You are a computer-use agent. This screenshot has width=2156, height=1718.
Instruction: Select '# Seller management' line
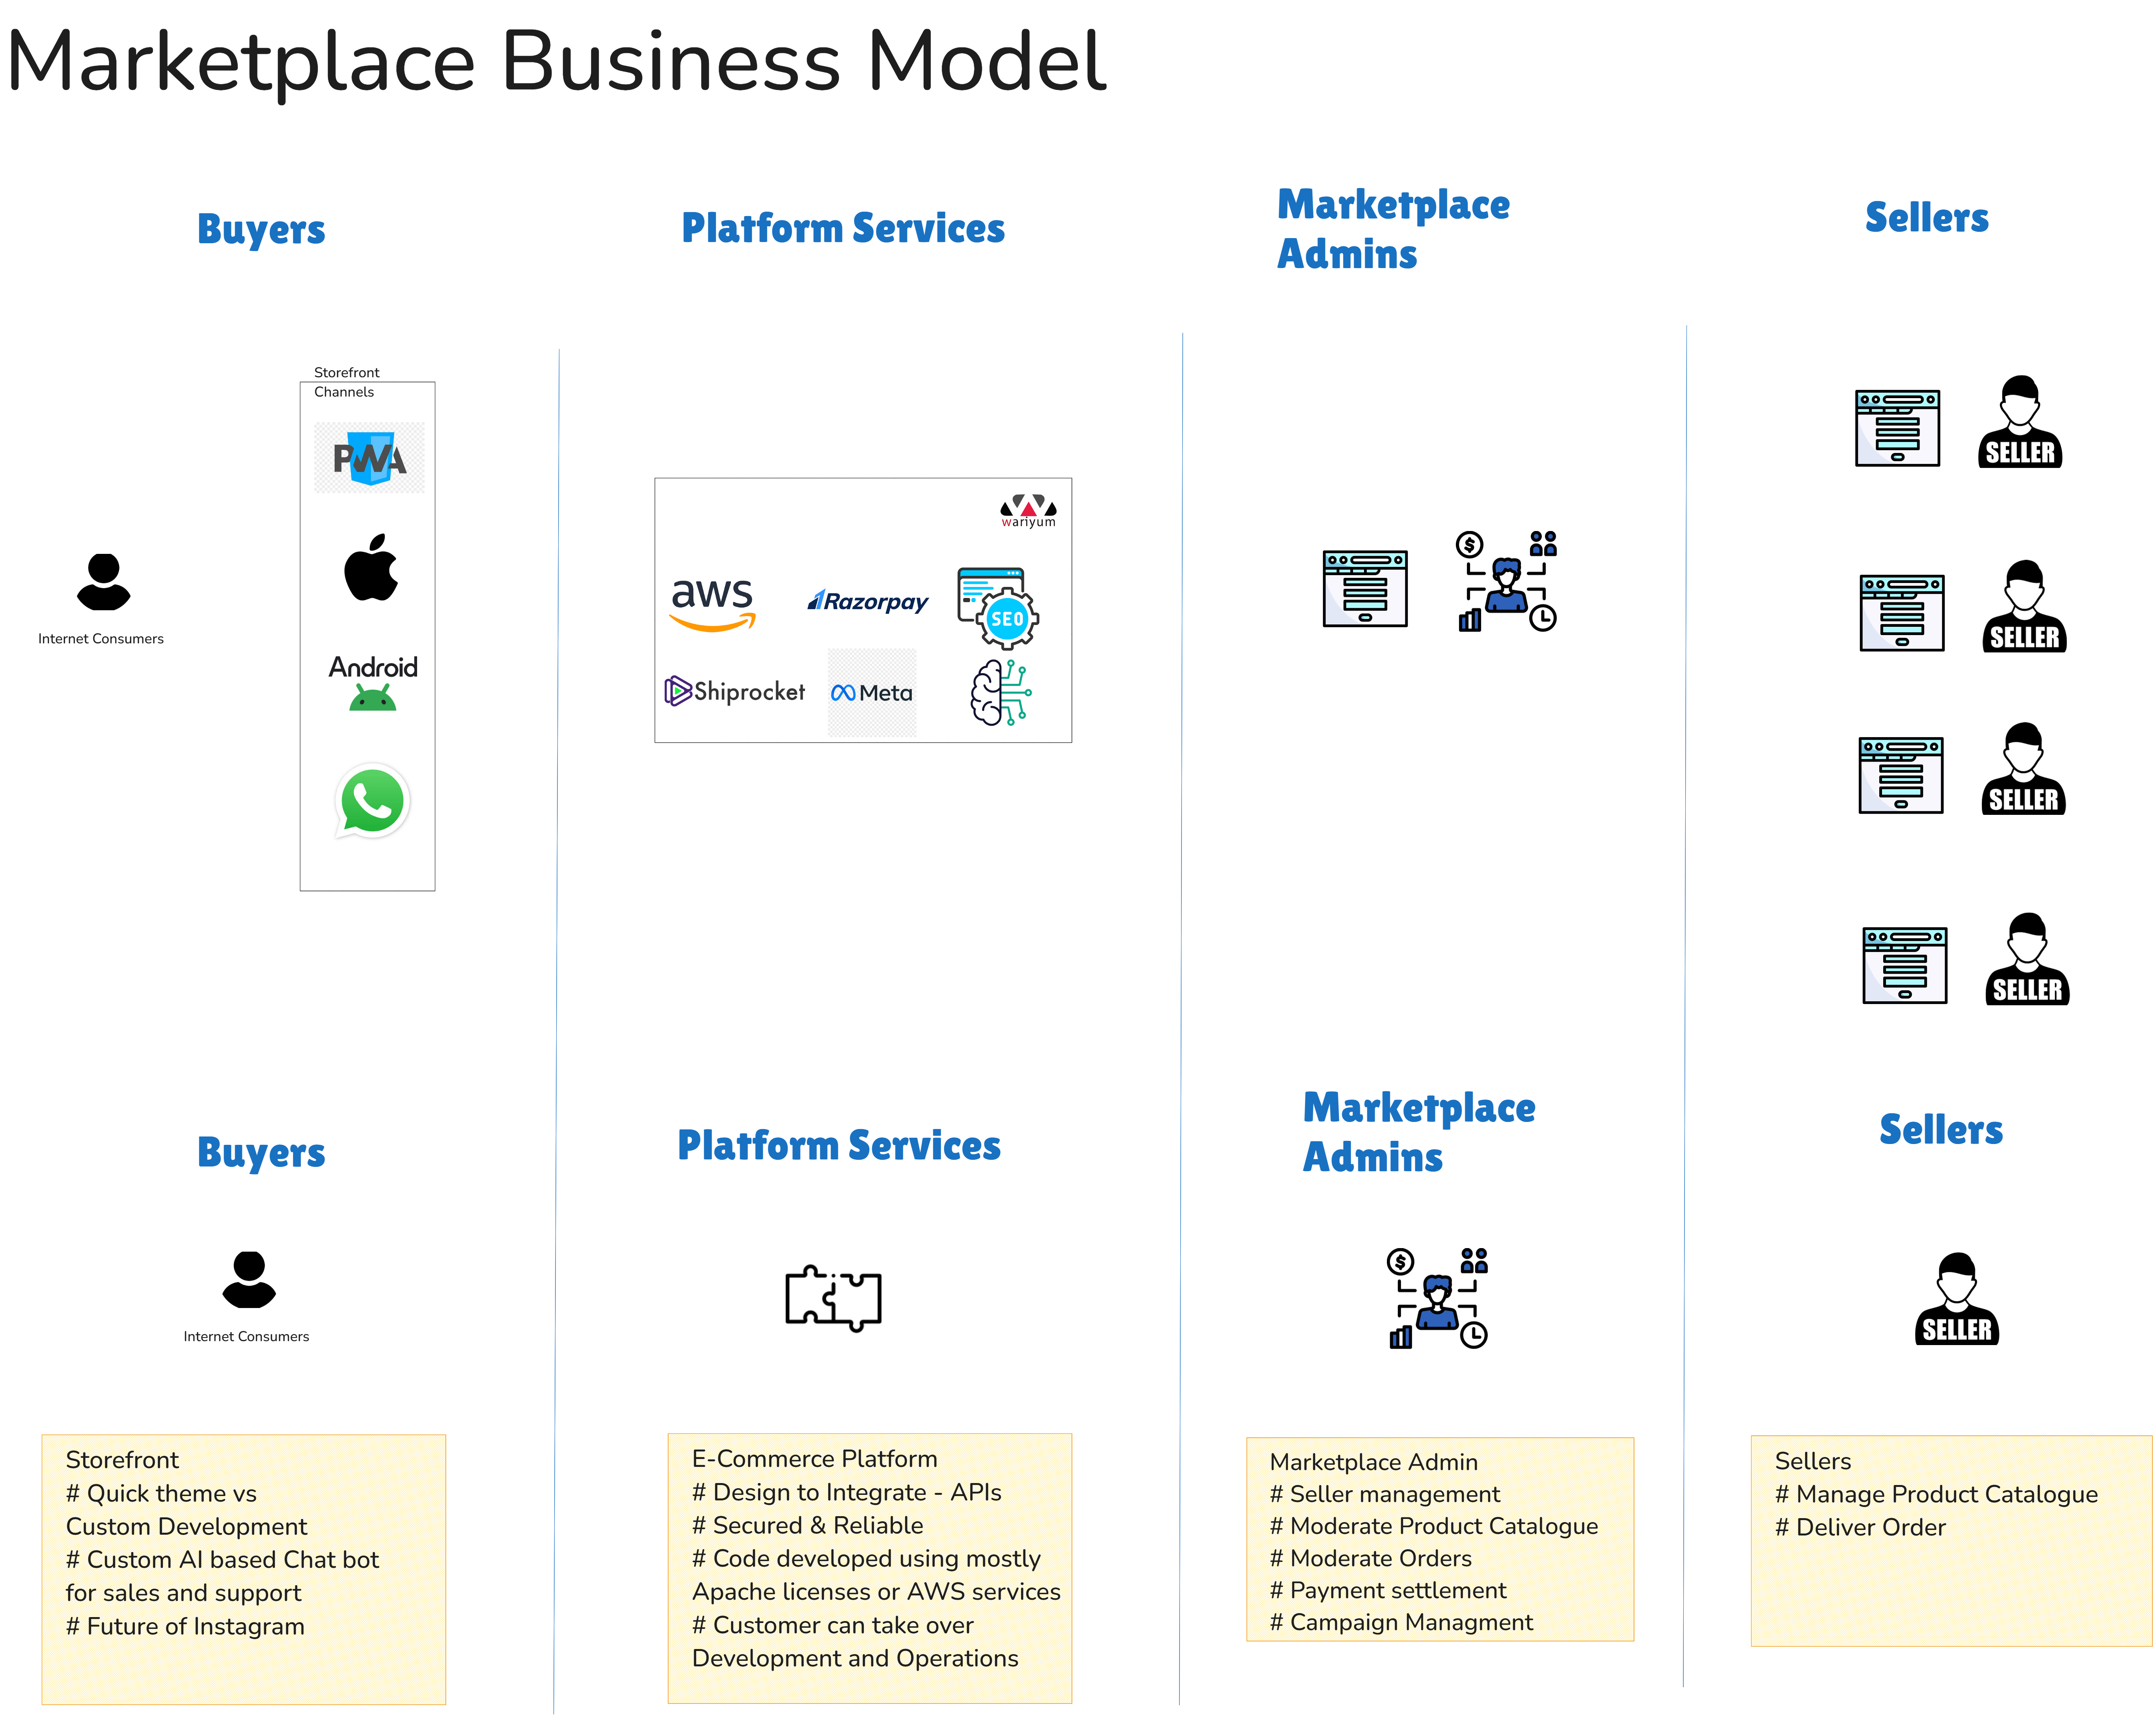(x=1384, y=1494)
